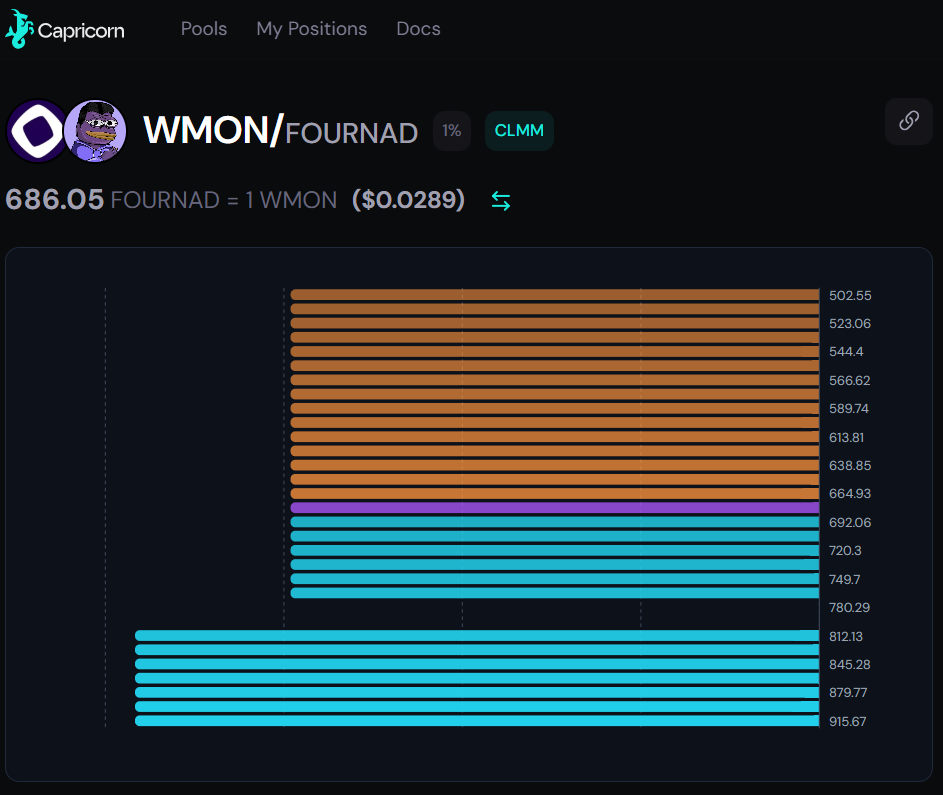Viewport: 943px width, 795px height.
Task: Click the ($0.0289) dollar price
Action: click(408, 200)
